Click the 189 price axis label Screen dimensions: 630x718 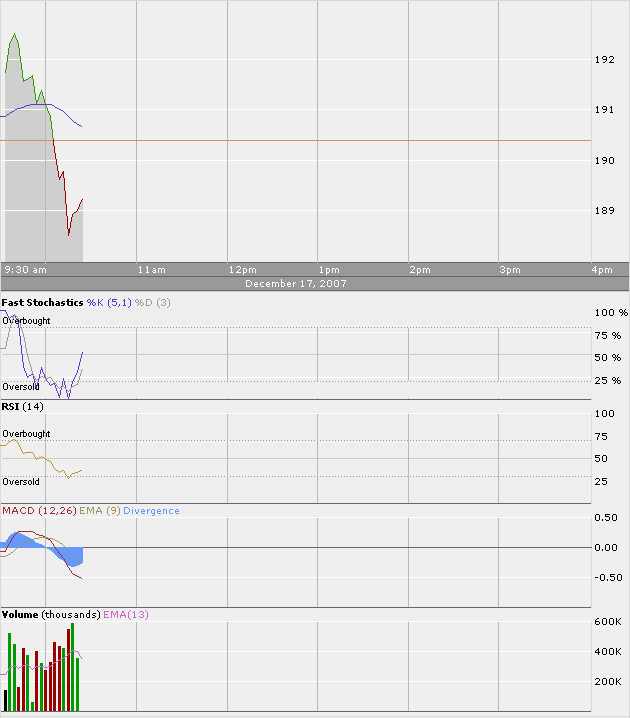click(604, 211)
